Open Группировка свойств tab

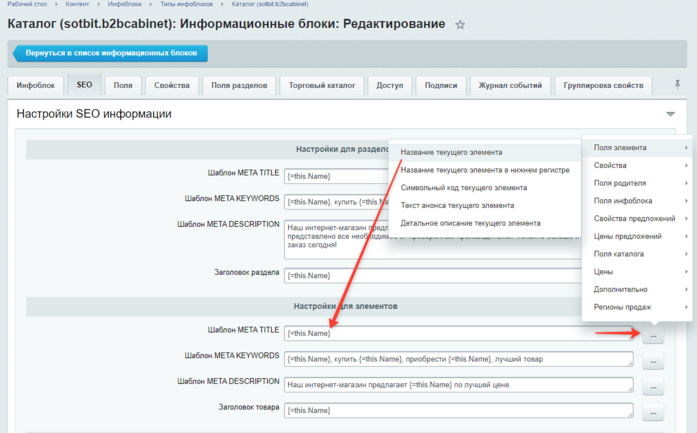click(x=603, y=85)
